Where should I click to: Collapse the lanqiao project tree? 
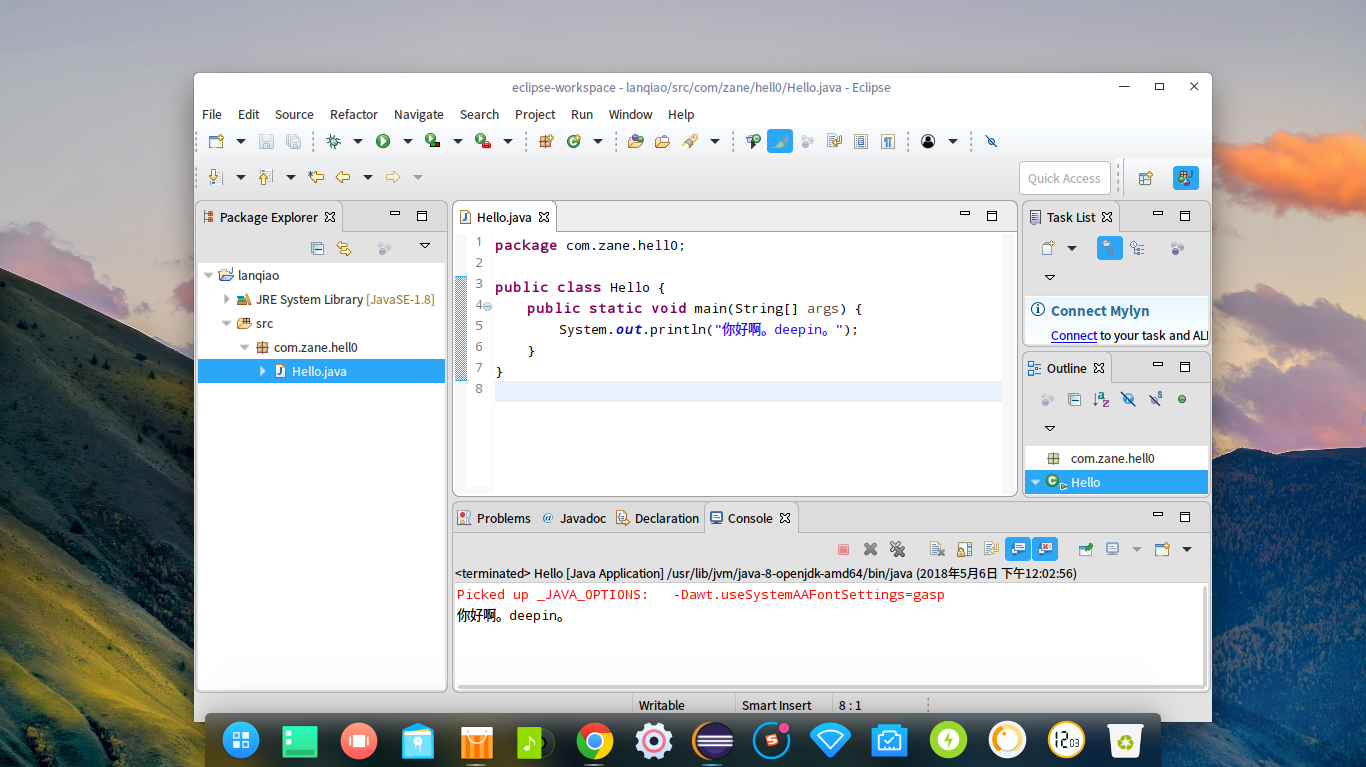point(209,275)
